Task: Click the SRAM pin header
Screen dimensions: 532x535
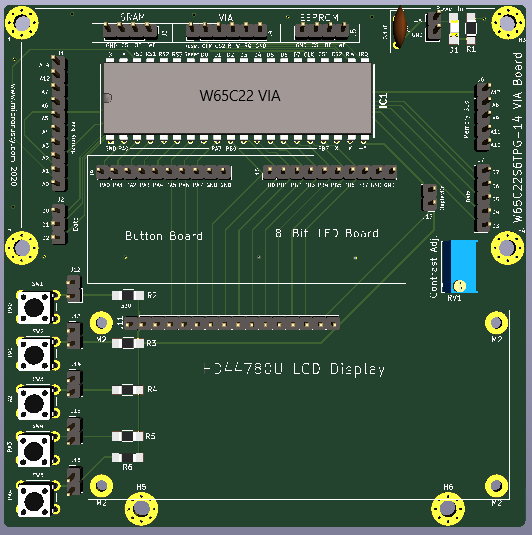Action: pos(130,31)
